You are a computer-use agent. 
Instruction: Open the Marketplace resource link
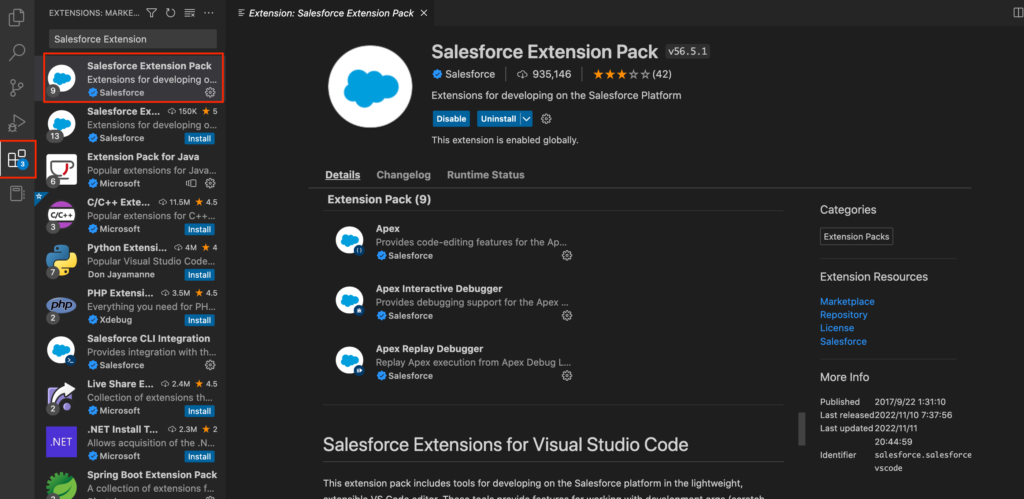coord(847,301)
